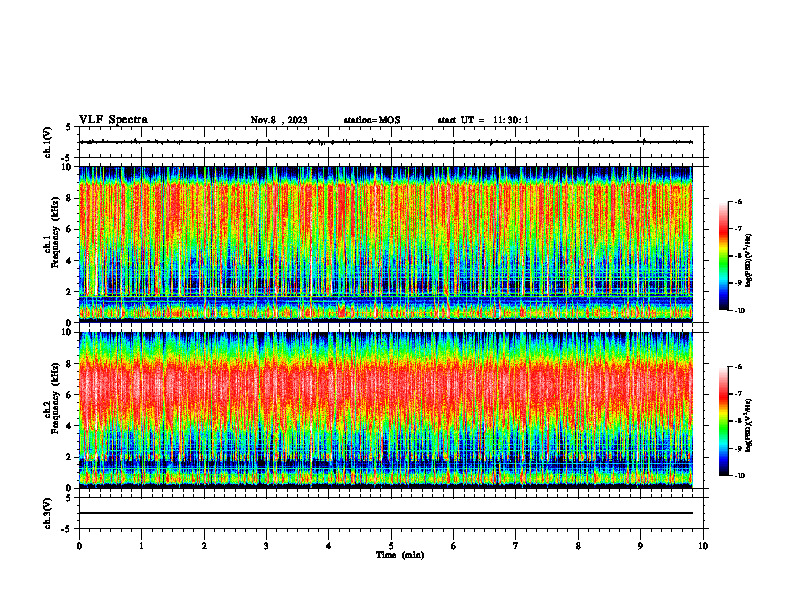Click the time axis tick label '0'
Screen dimensions: 792x612
(x=79, y=546)
